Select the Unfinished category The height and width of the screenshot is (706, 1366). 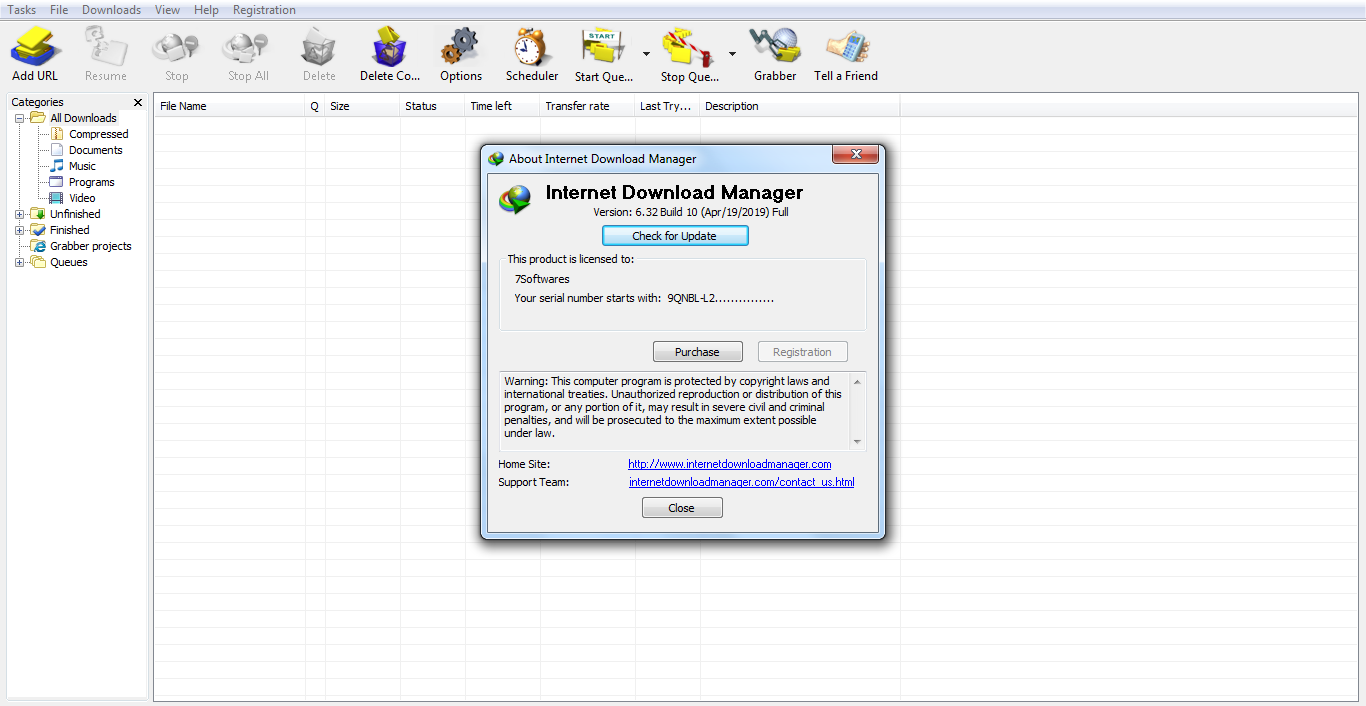pyautogui.click(x=75, y=214)
